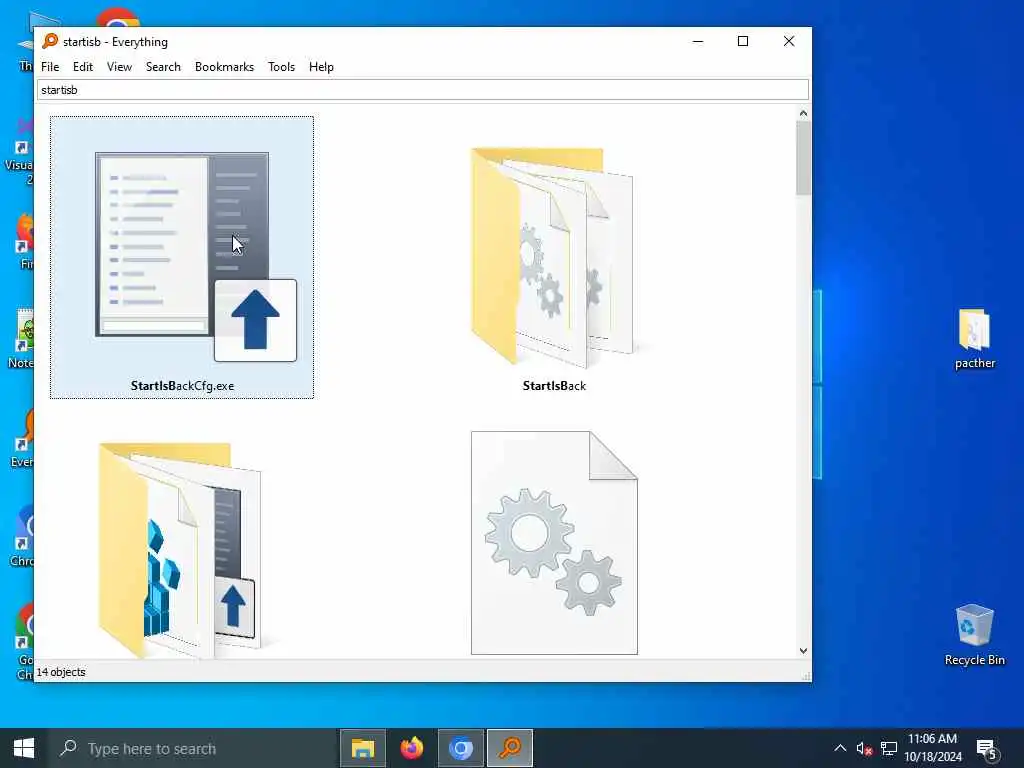Select the Recycle Bin desktop icon

tap(974, 634)
